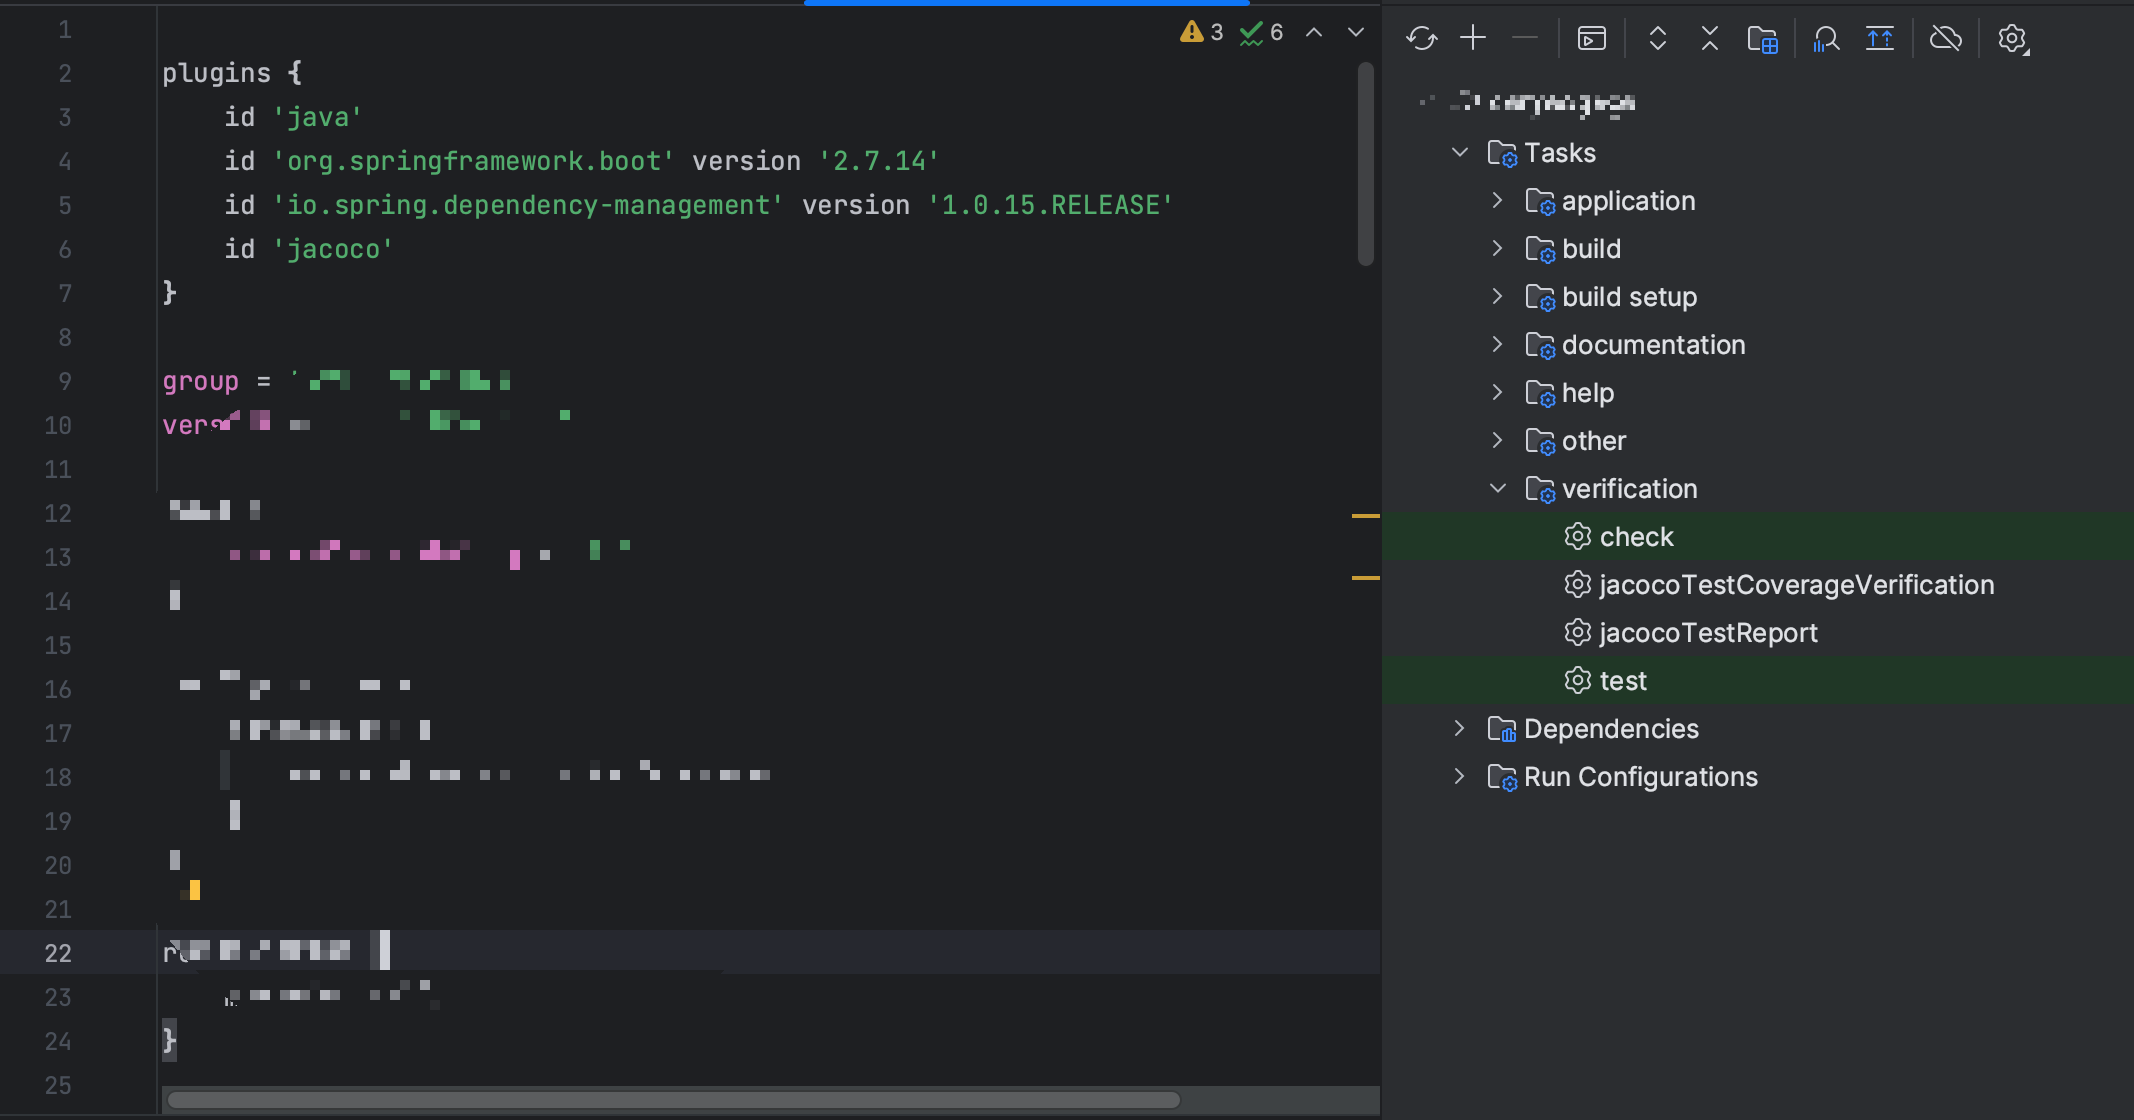Select the jacocoTestReport task

point(1708,633)
